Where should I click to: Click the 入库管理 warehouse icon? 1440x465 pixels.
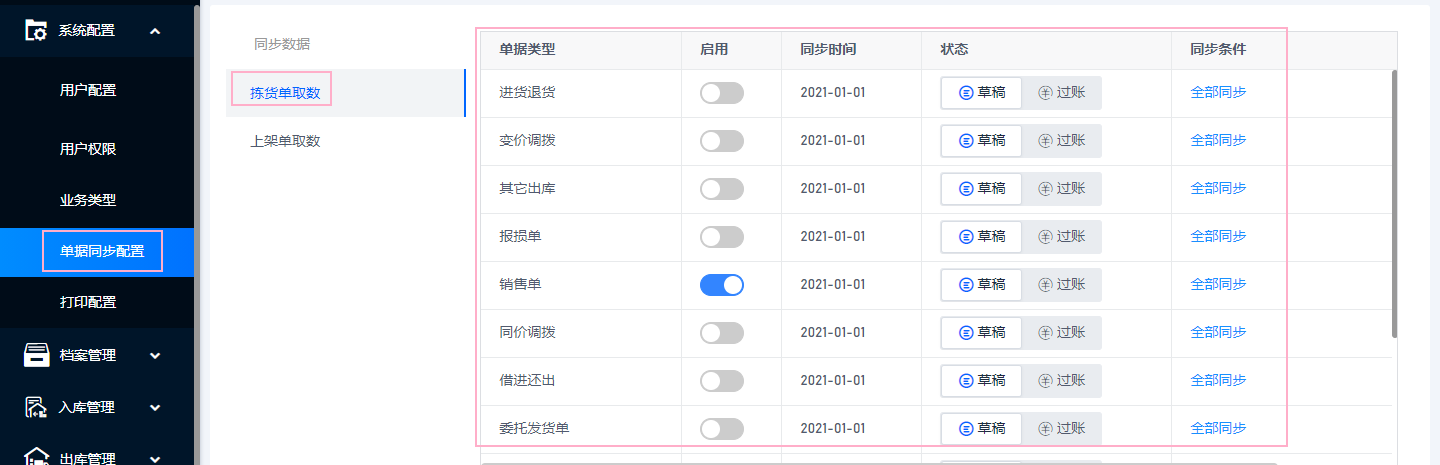pos(36,407)
